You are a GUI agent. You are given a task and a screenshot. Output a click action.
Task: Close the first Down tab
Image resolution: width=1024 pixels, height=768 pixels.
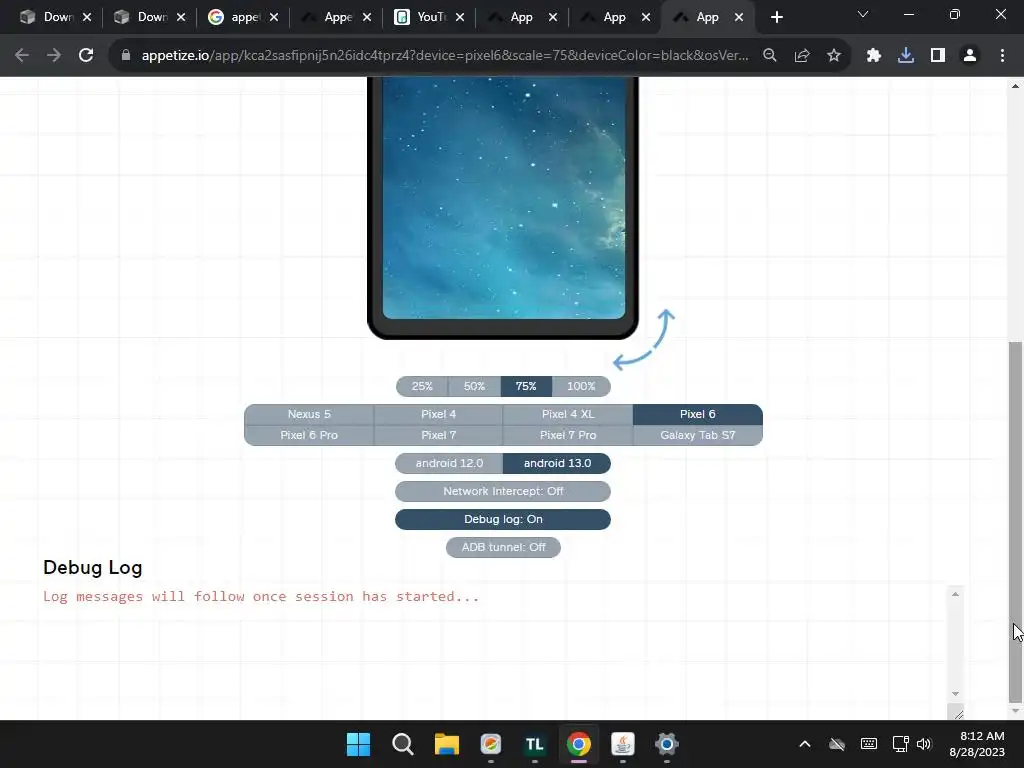tap(87, 17)
